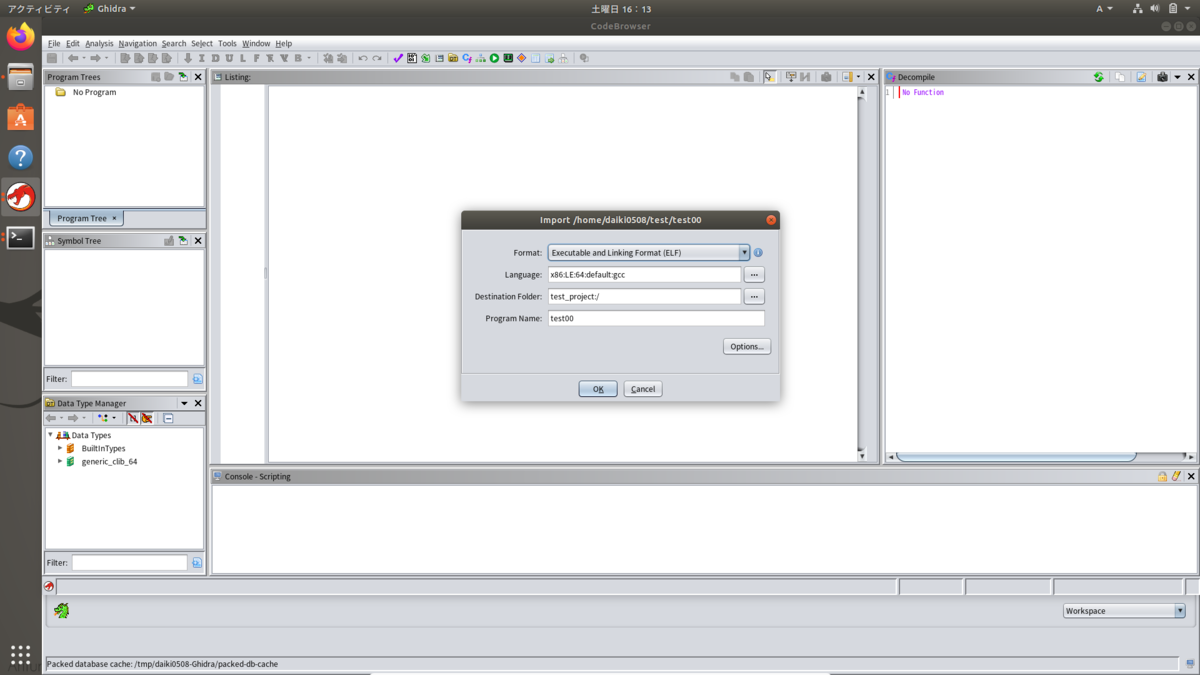Click the green play toolbar icon

494,58
